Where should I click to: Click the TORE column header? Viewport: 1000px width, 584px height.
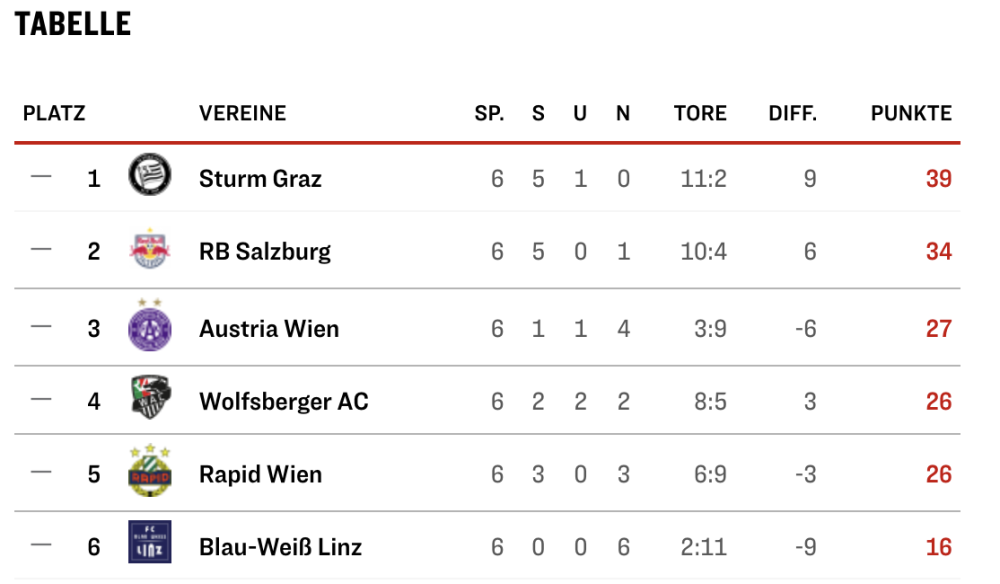(700, 114)
